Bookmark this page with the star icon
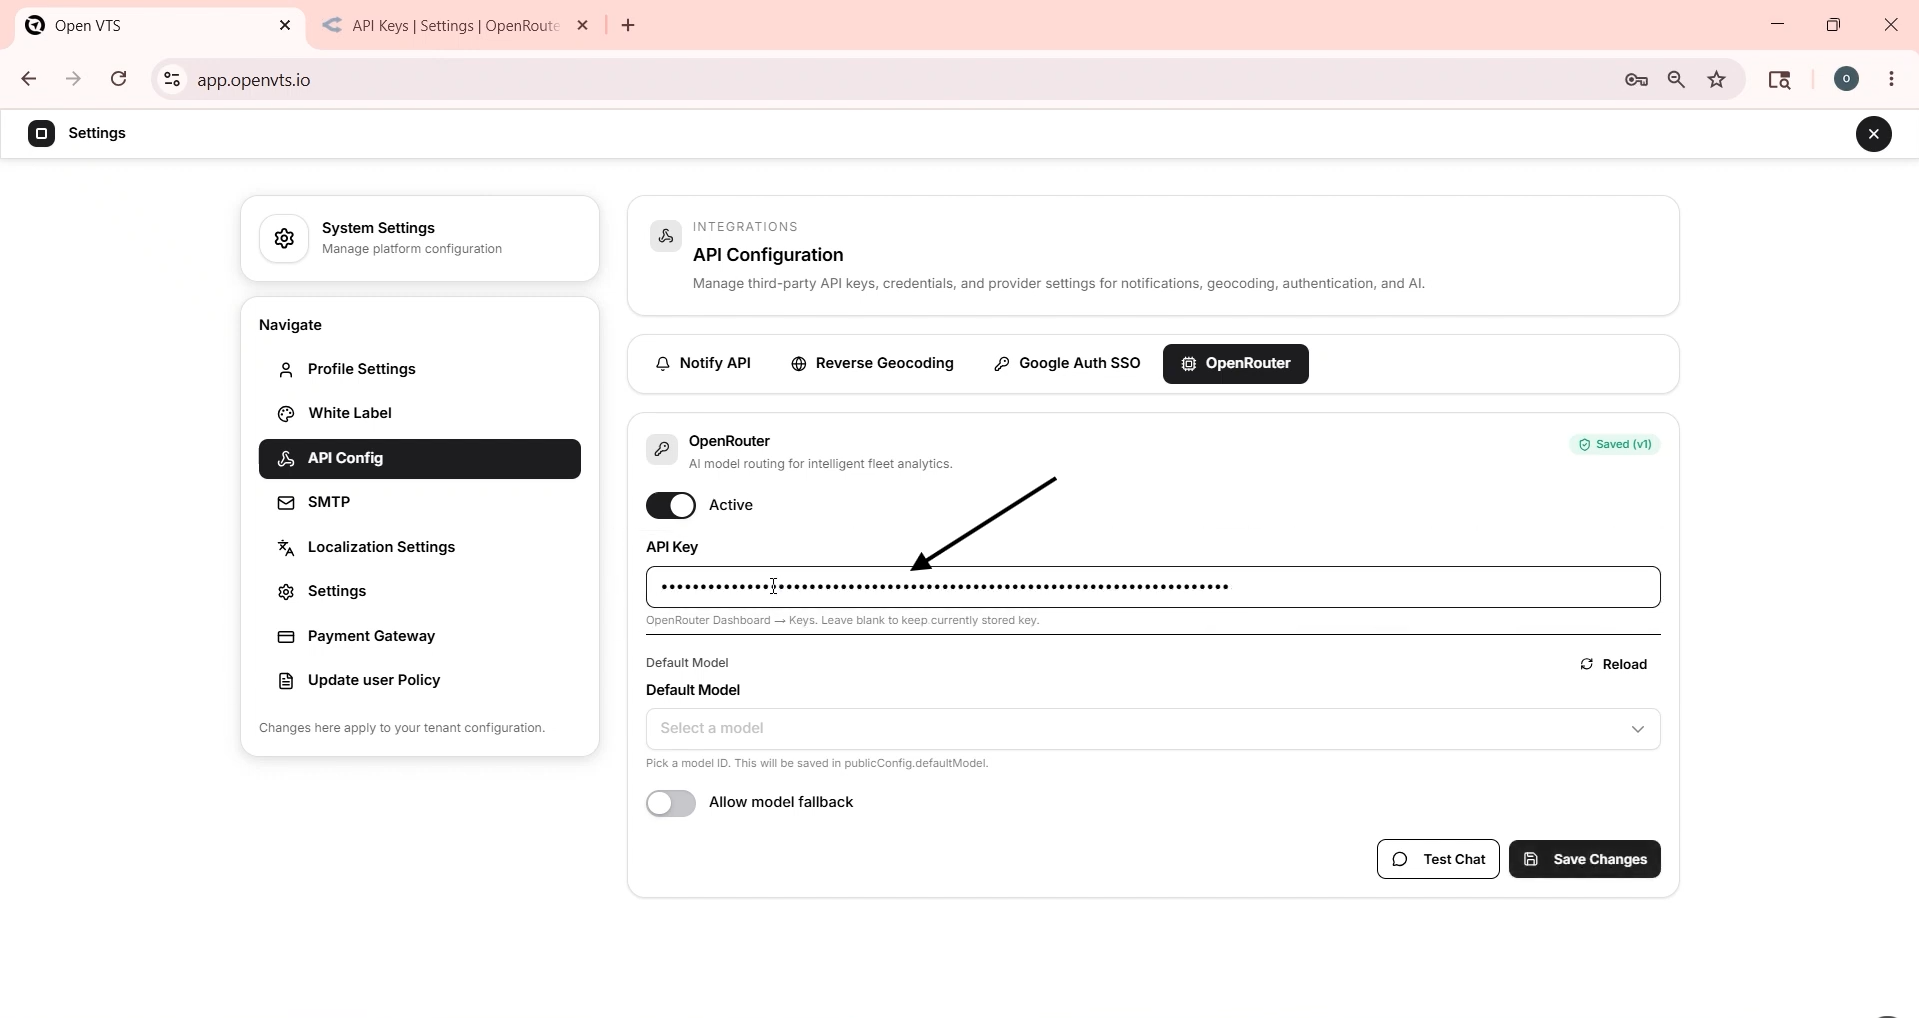1919x1018 pixels. coord(1717,80)
